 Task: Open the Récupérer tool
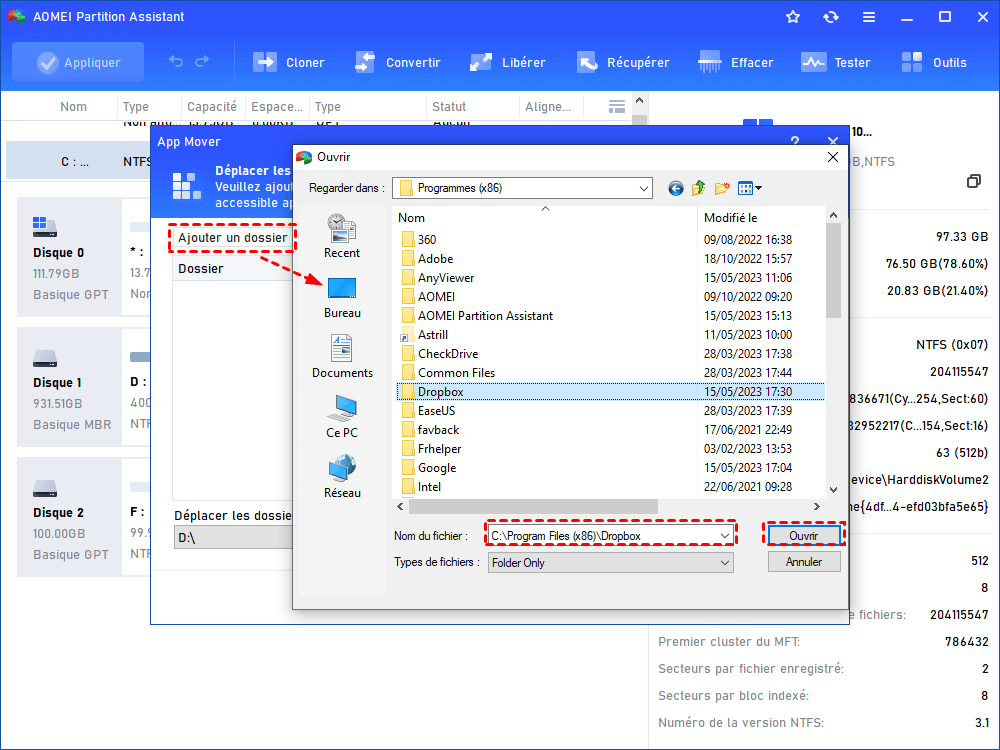tap(623, 62)
